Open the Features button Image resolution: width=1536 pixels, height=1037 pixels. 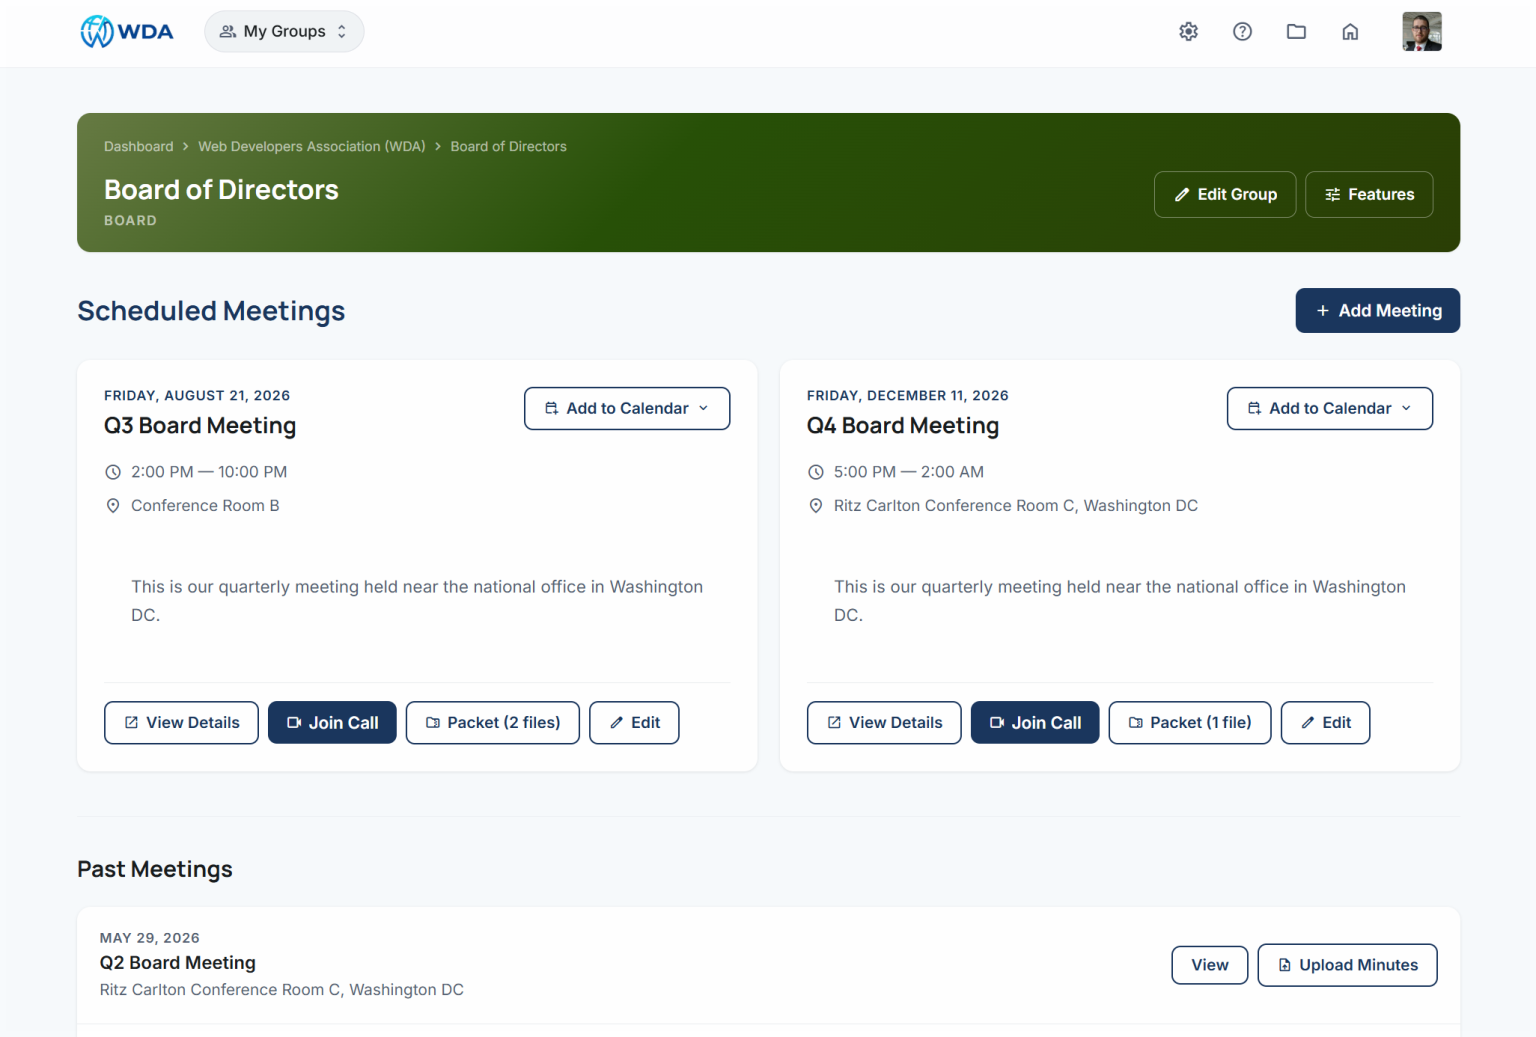pyautogui.click(x=1369, y=194)
